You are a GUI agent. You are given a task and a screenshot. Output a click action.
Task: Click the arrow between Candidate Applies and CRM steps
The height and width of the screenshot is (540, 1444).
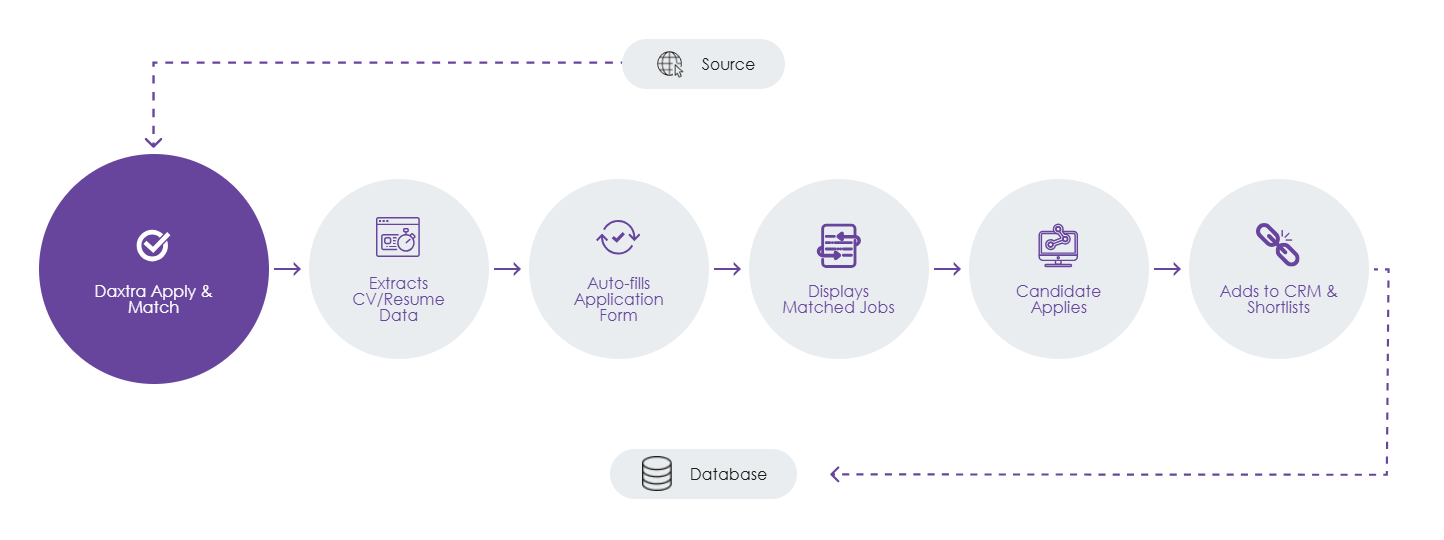1167,269
